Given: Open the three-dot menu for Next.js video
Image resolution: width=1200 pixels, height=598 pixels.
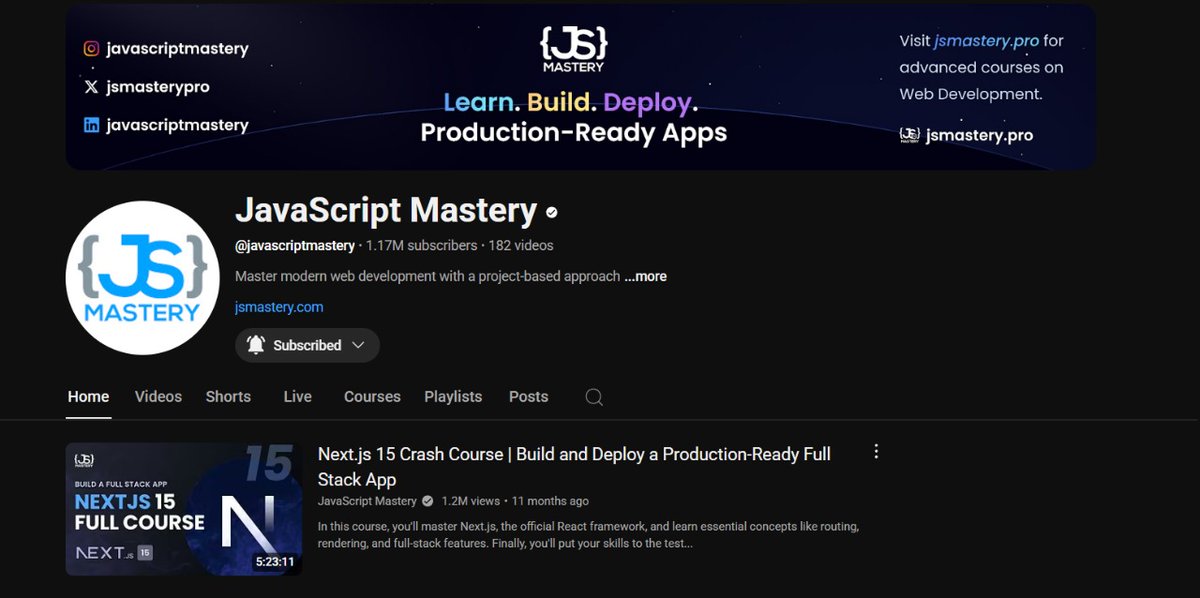Looking at the screenshot, I should [x=876, y=452].
